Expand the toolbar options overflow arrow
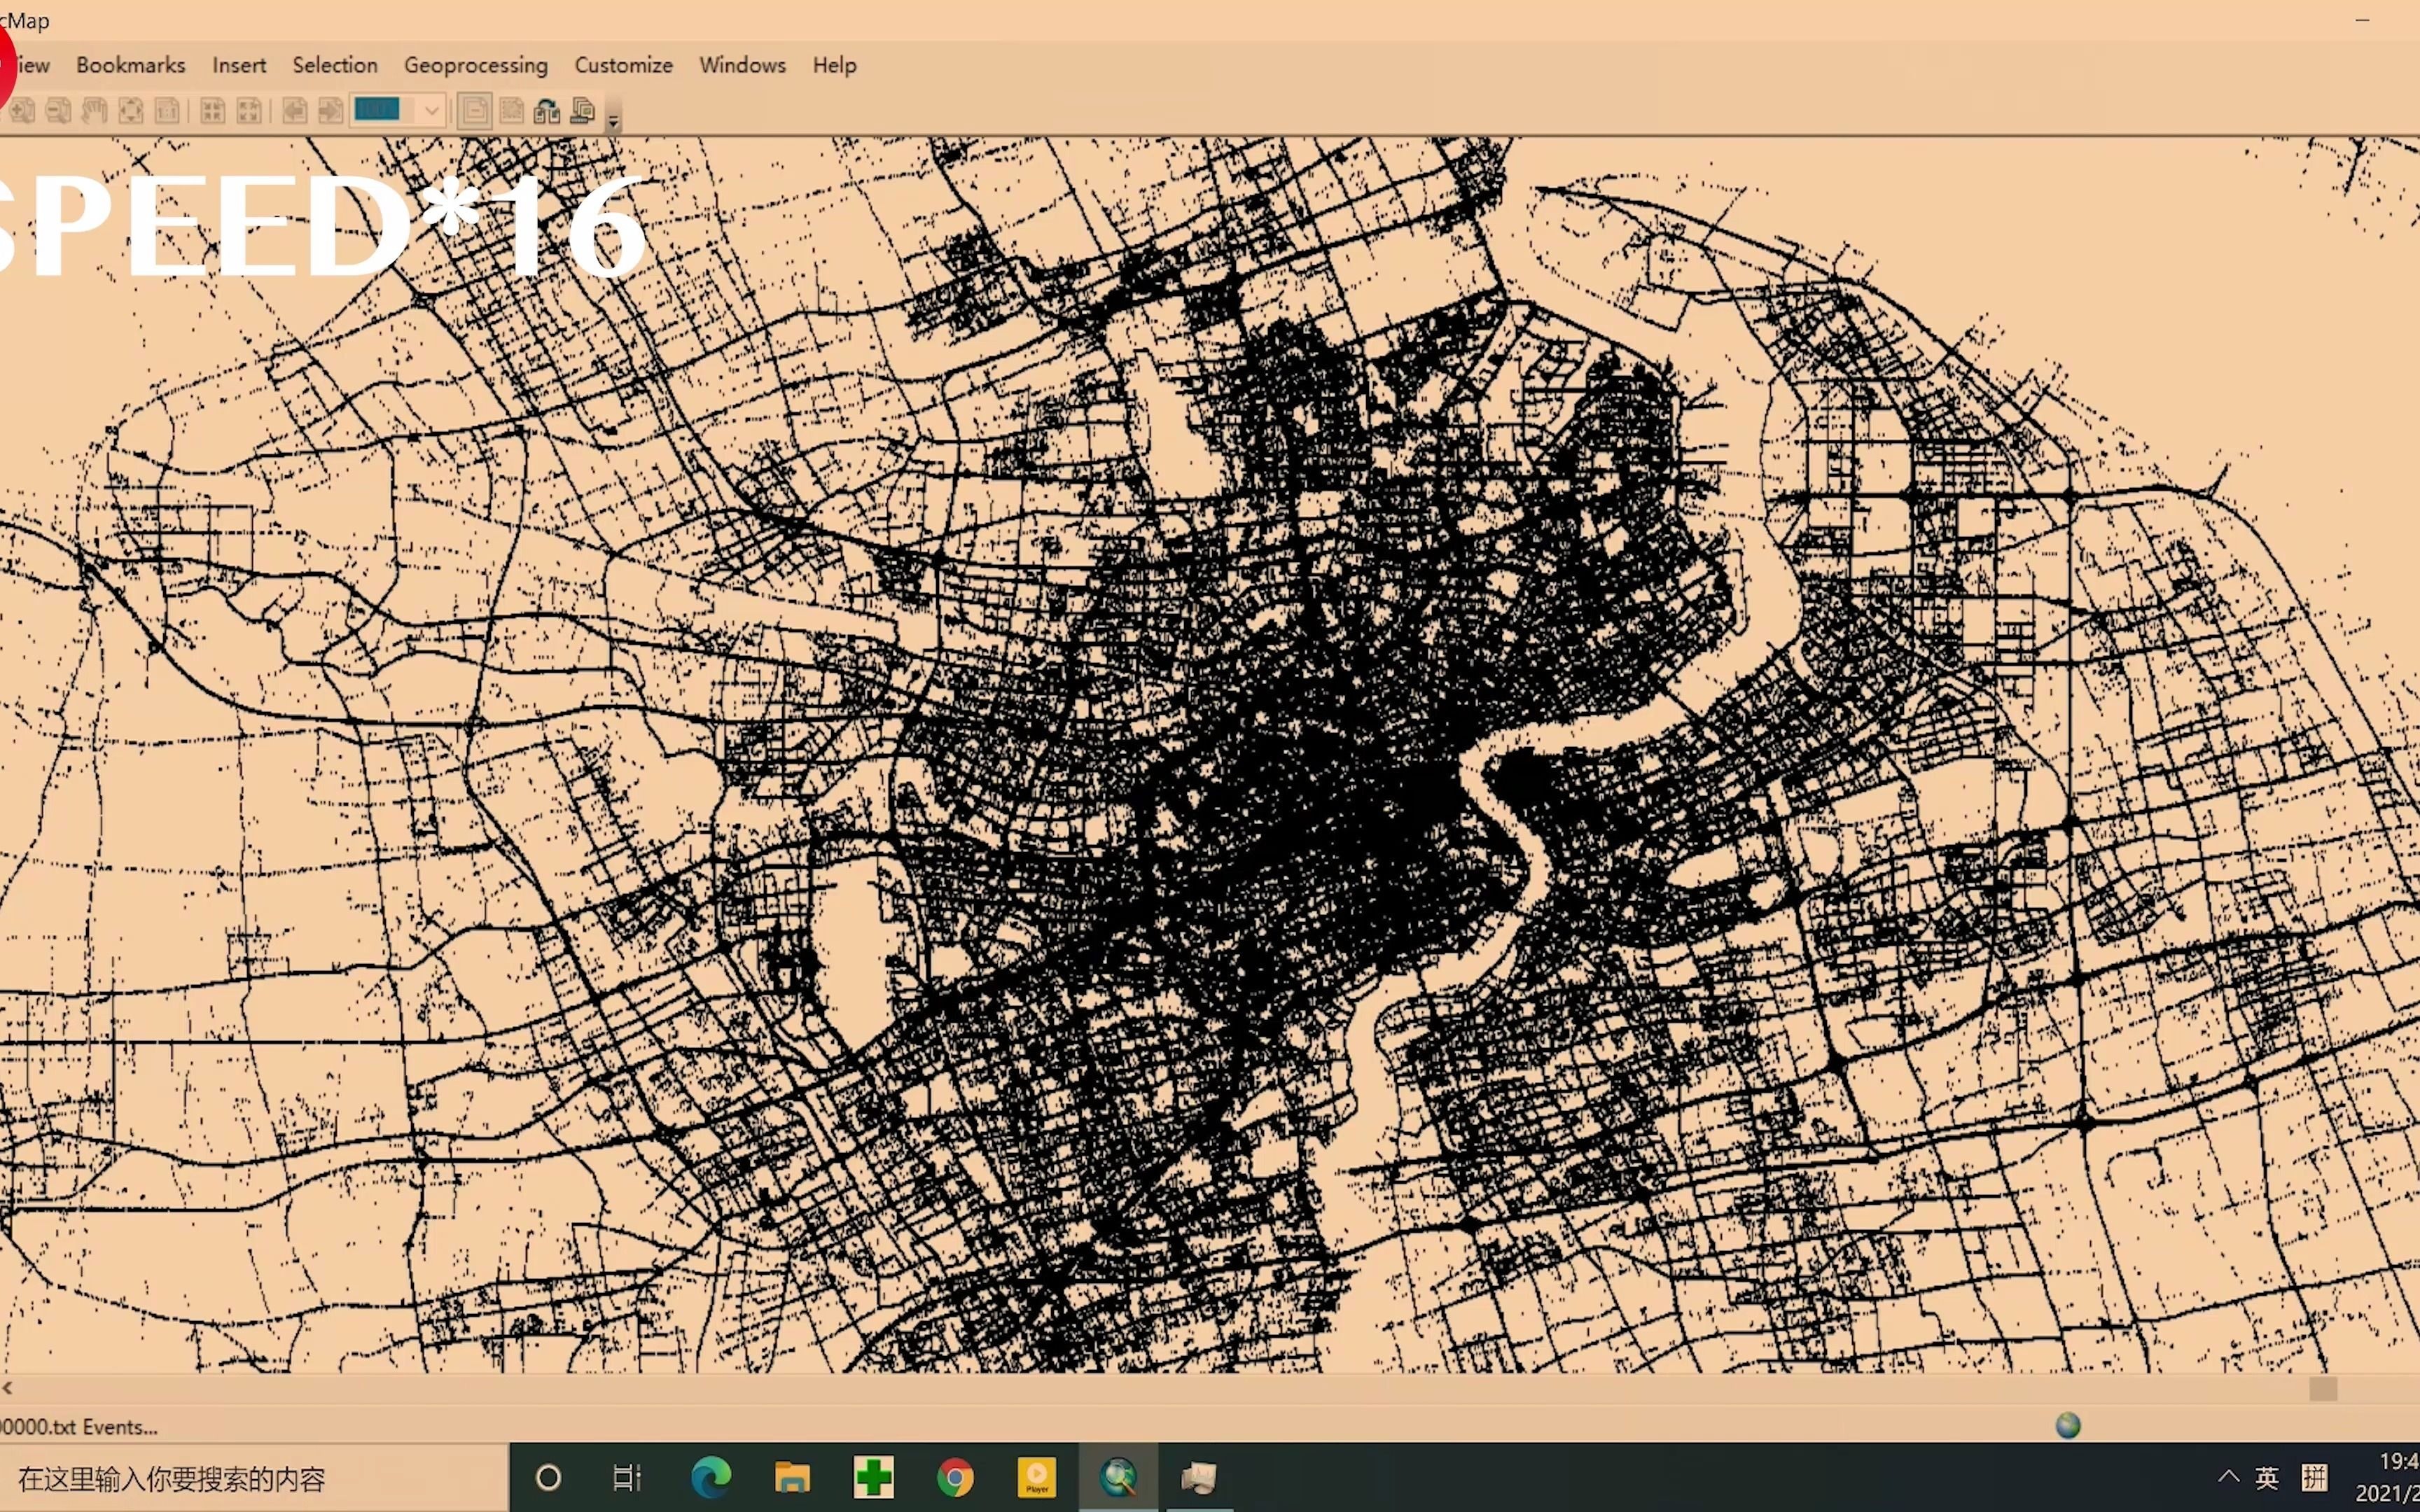 point(613,122)
